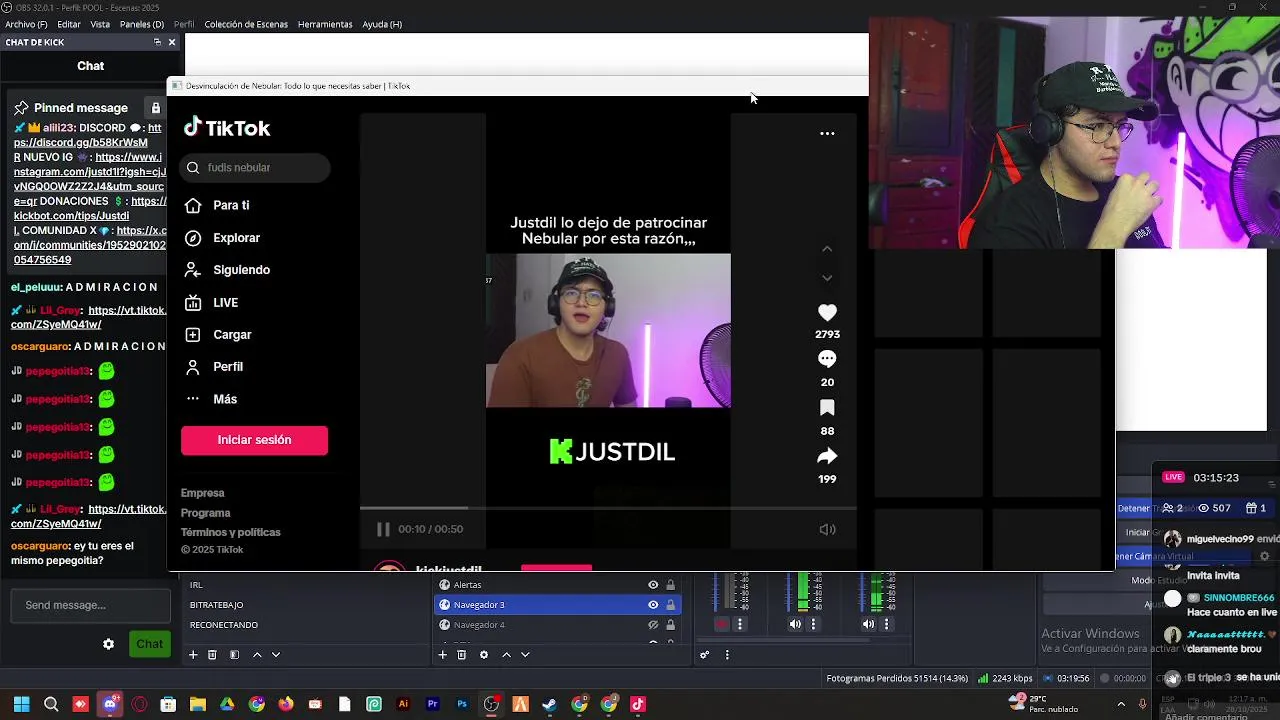
Task: Open source properties gear icon
Action: click(x=484, y=655)
